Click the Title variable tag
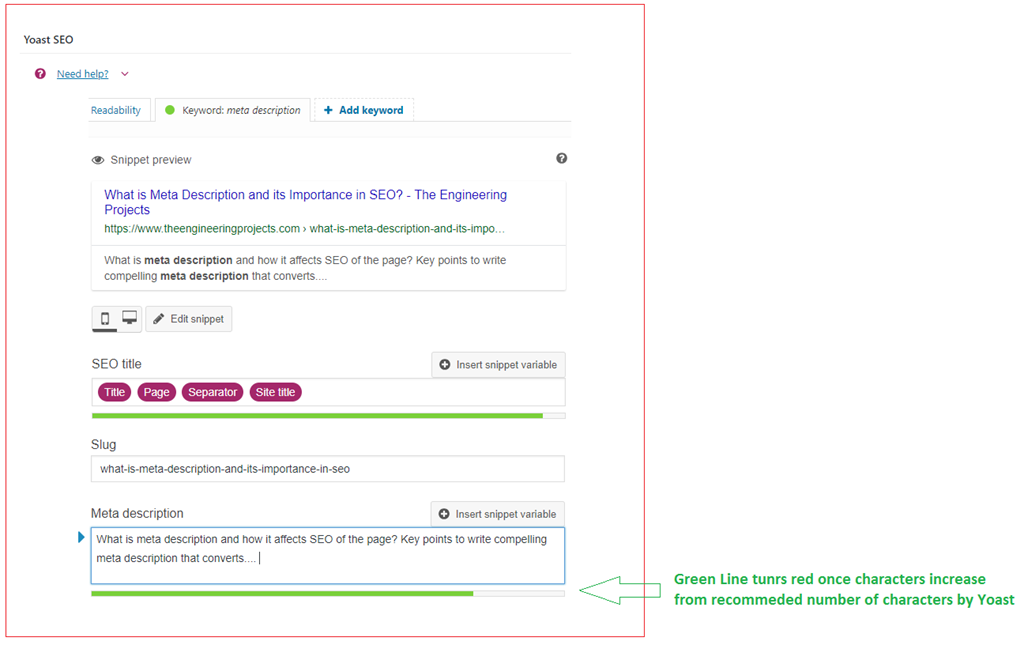Image resolution: width=1024 pixels, height=645 pixels. click(x=115, y=392)
